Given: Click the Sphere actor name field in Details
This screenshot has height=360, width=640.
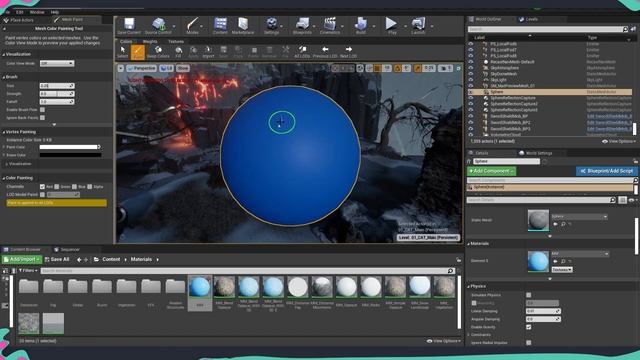Looking at the screenshot, I should (x=506, y=161).
